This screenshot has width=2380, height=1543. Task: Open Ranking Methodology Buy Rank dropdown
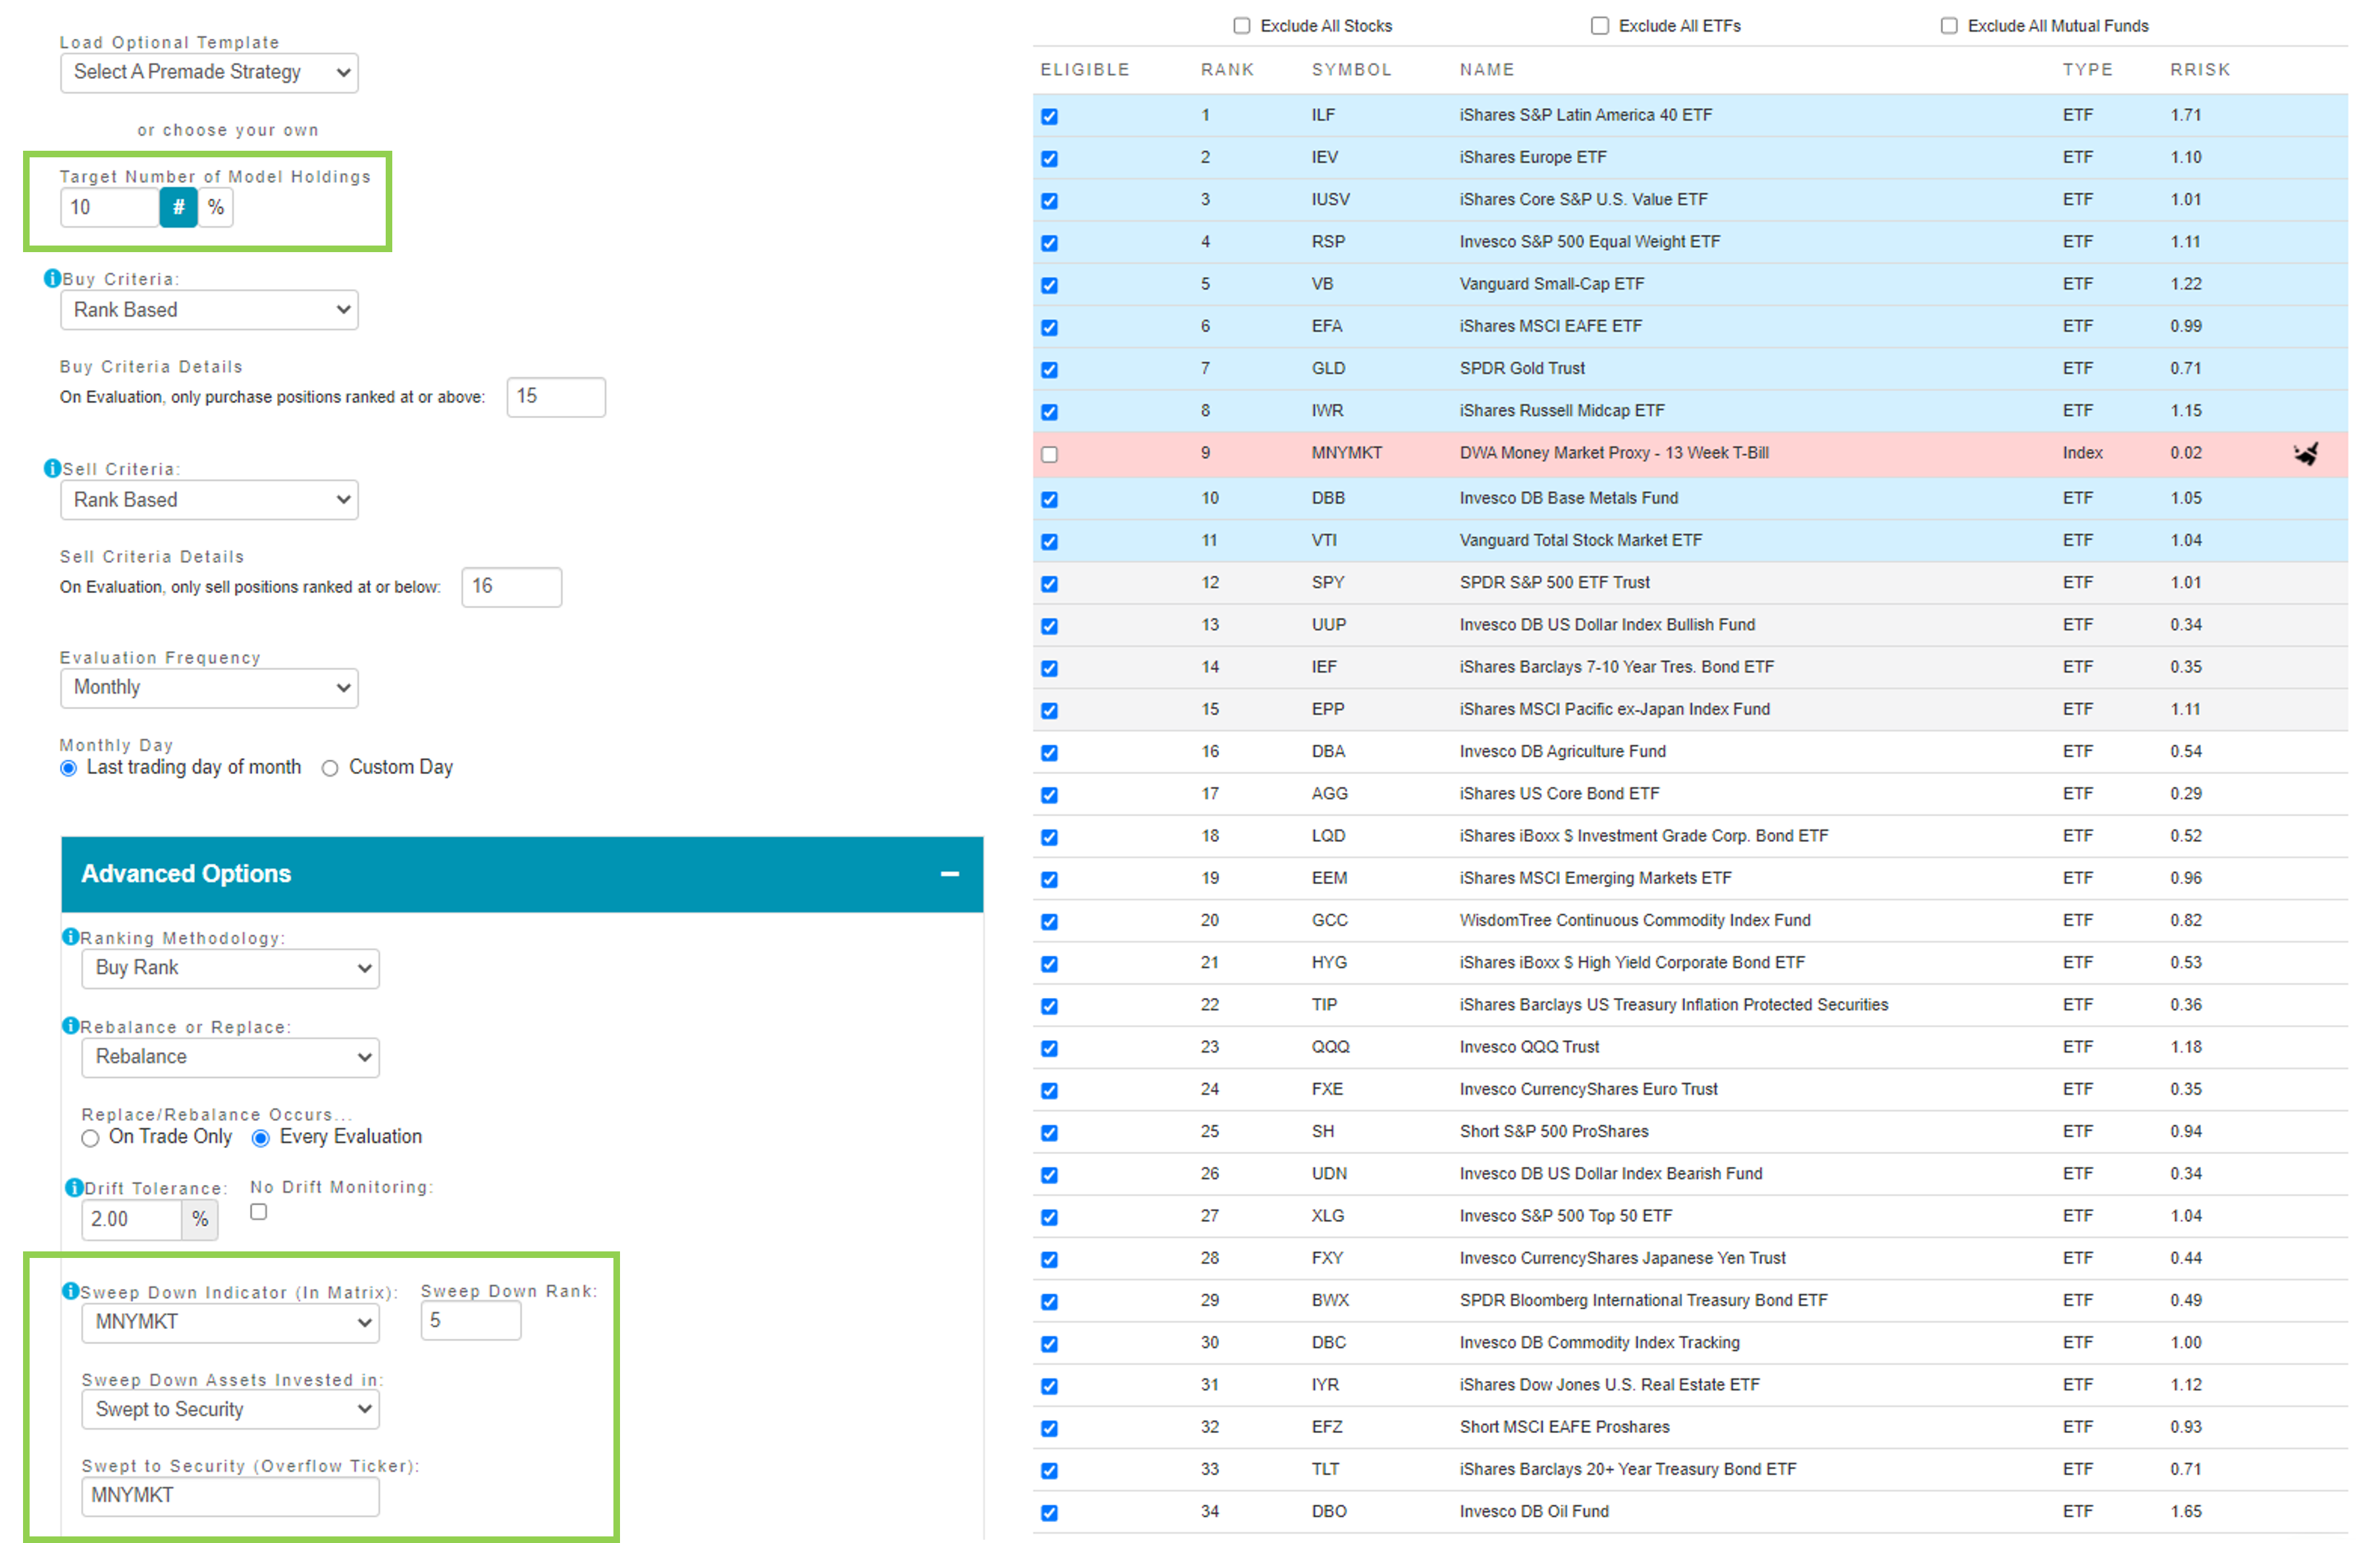point(230,968)
